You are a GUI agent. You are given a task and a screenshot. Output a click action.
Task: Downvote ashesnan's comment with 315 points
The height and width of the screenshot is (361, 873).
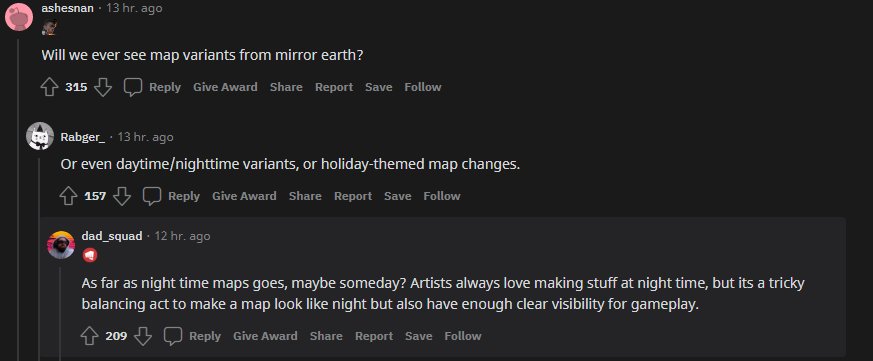pyautogui.click(x=103, y=87)
